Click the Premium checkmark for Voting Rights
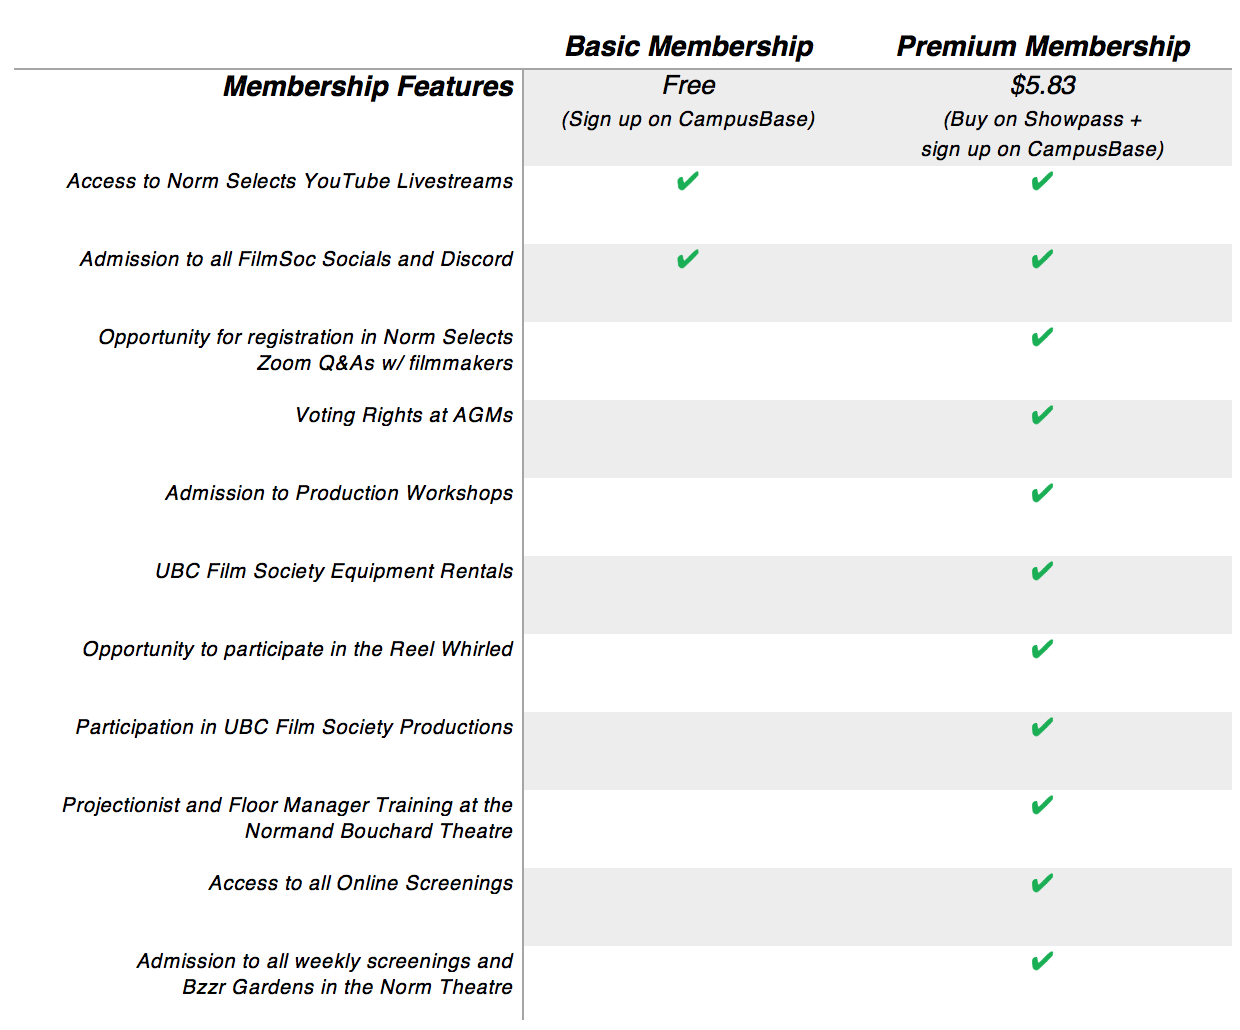Viewport: 1240px width, 1030px height. click(1042, 415)
